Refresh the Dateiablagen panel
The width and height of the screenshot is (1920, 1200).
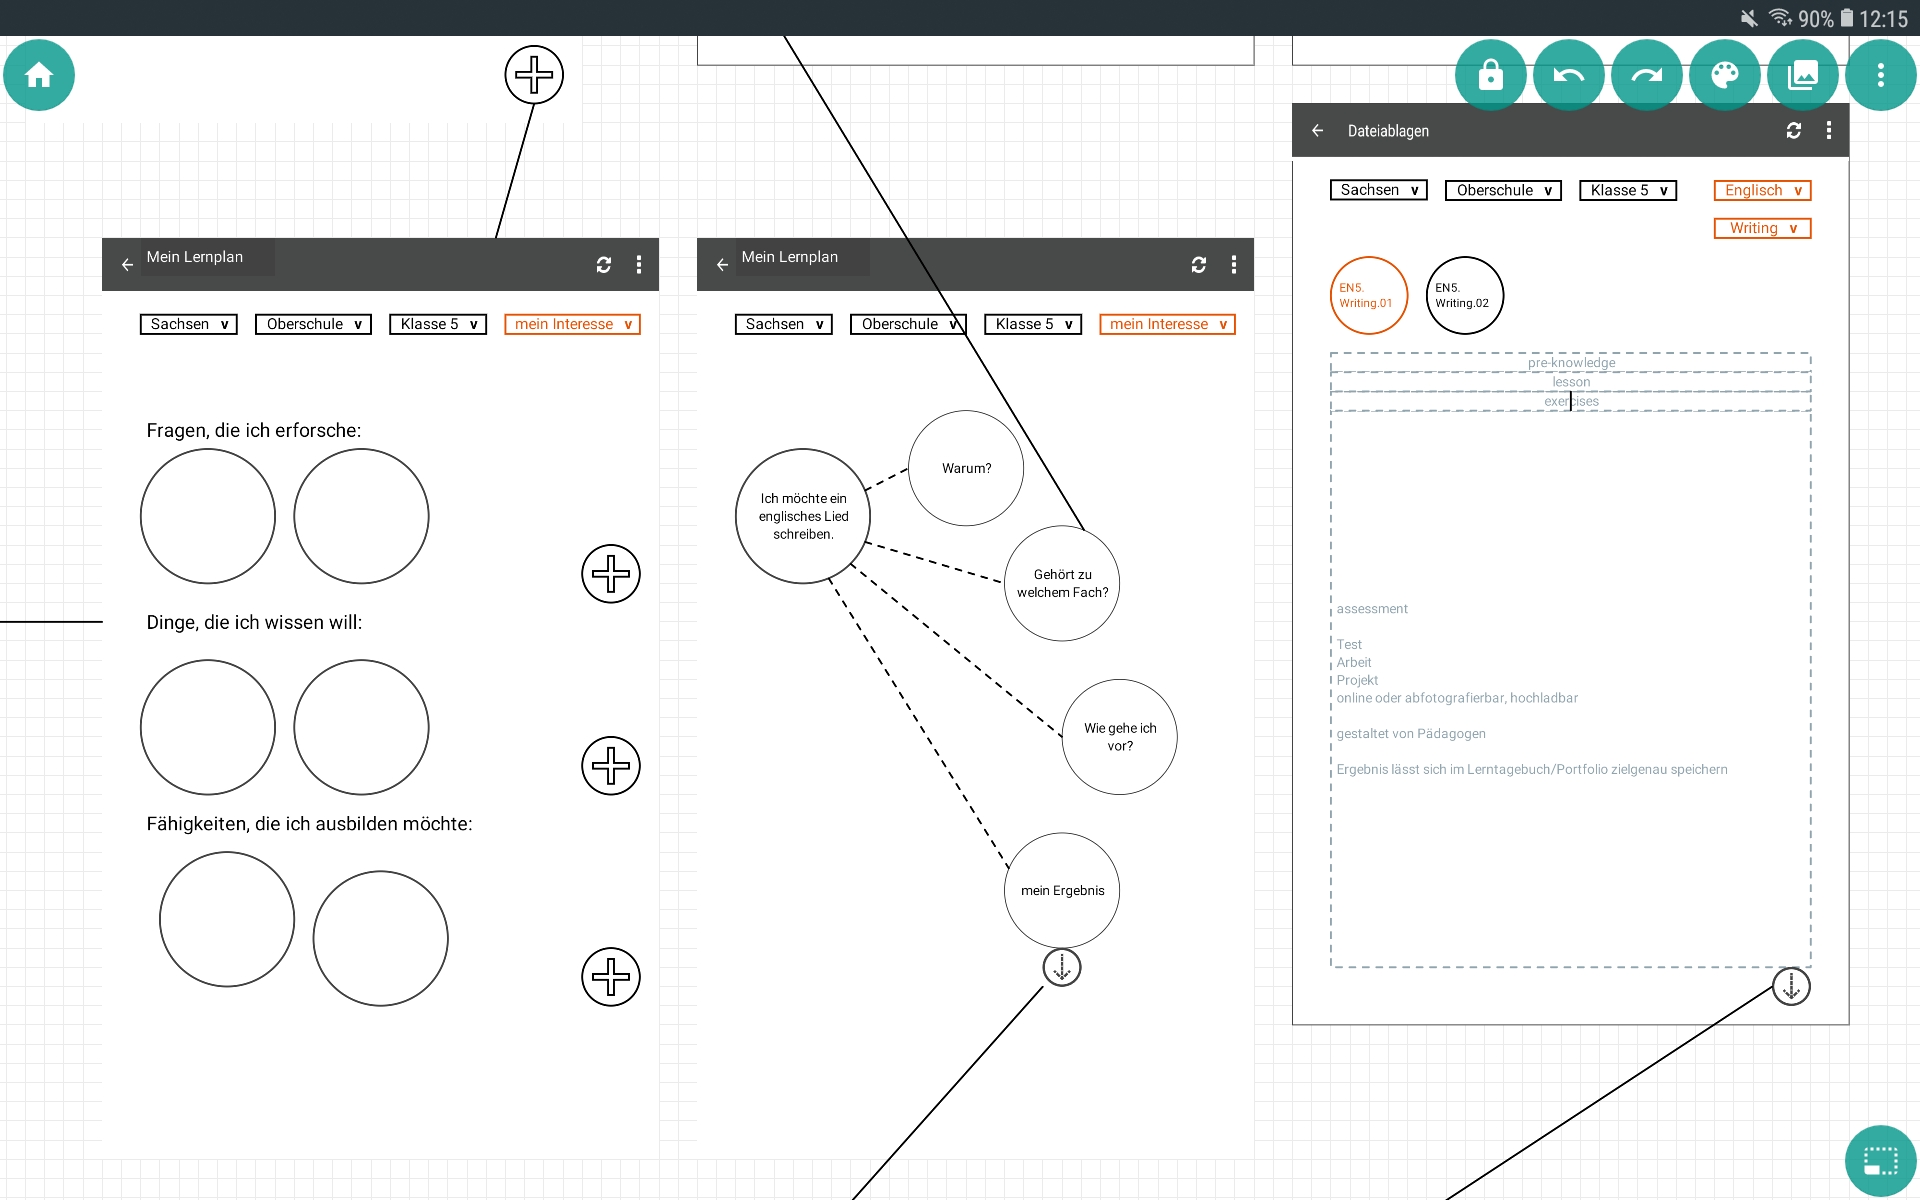[x=1793, y=131]
